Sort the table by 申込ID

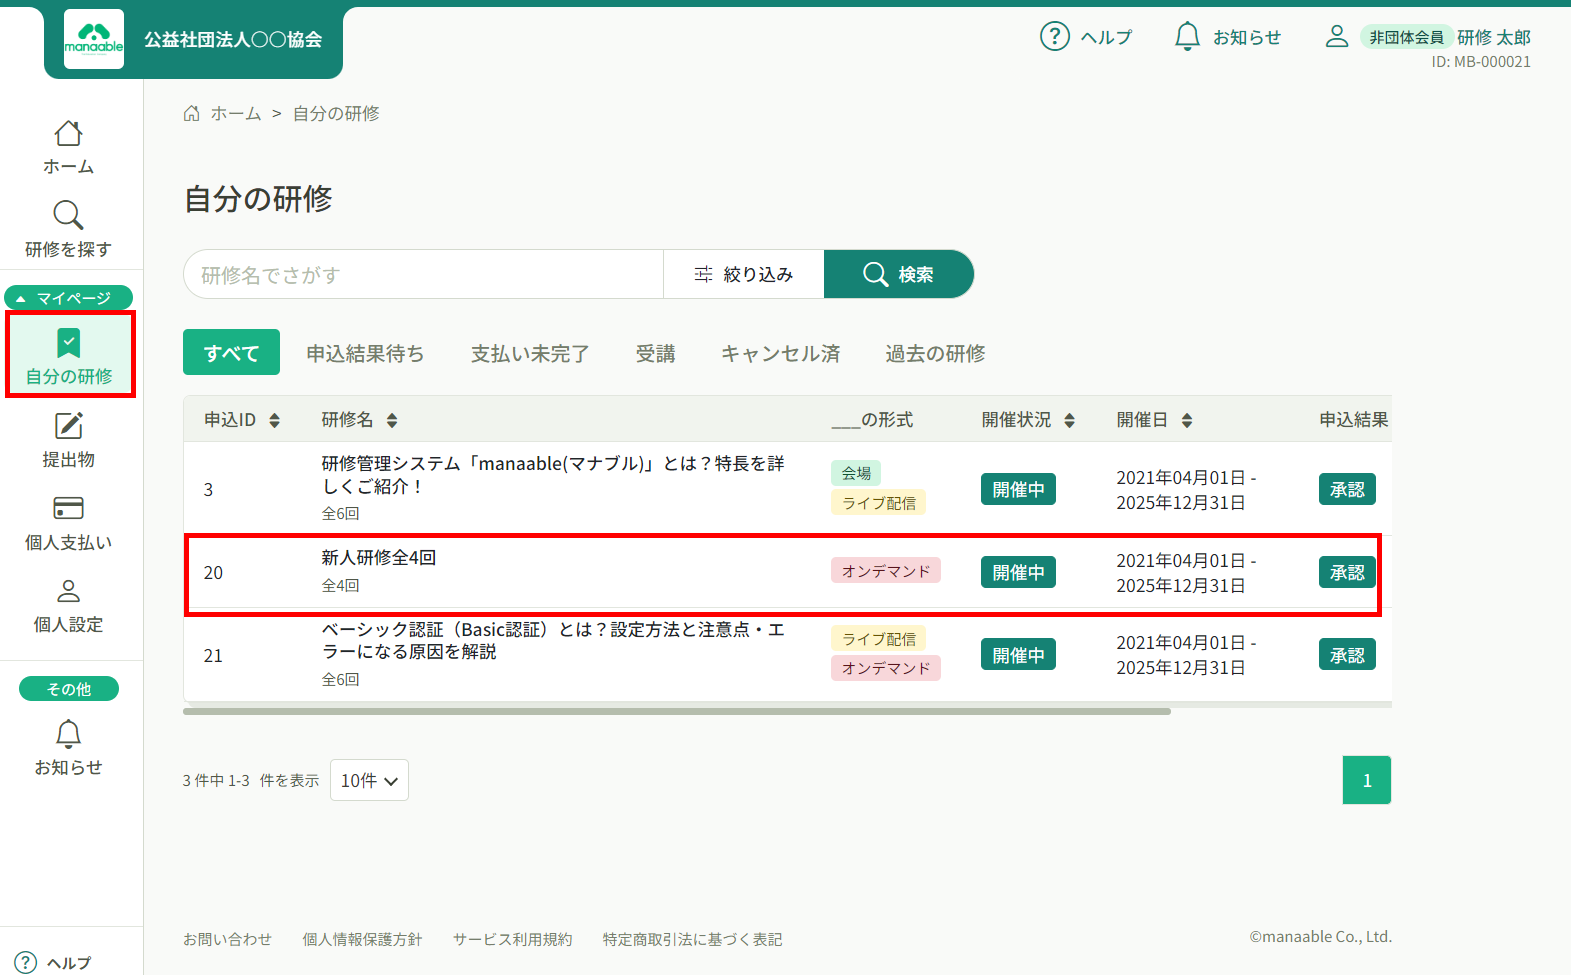(x=275, y=420)
